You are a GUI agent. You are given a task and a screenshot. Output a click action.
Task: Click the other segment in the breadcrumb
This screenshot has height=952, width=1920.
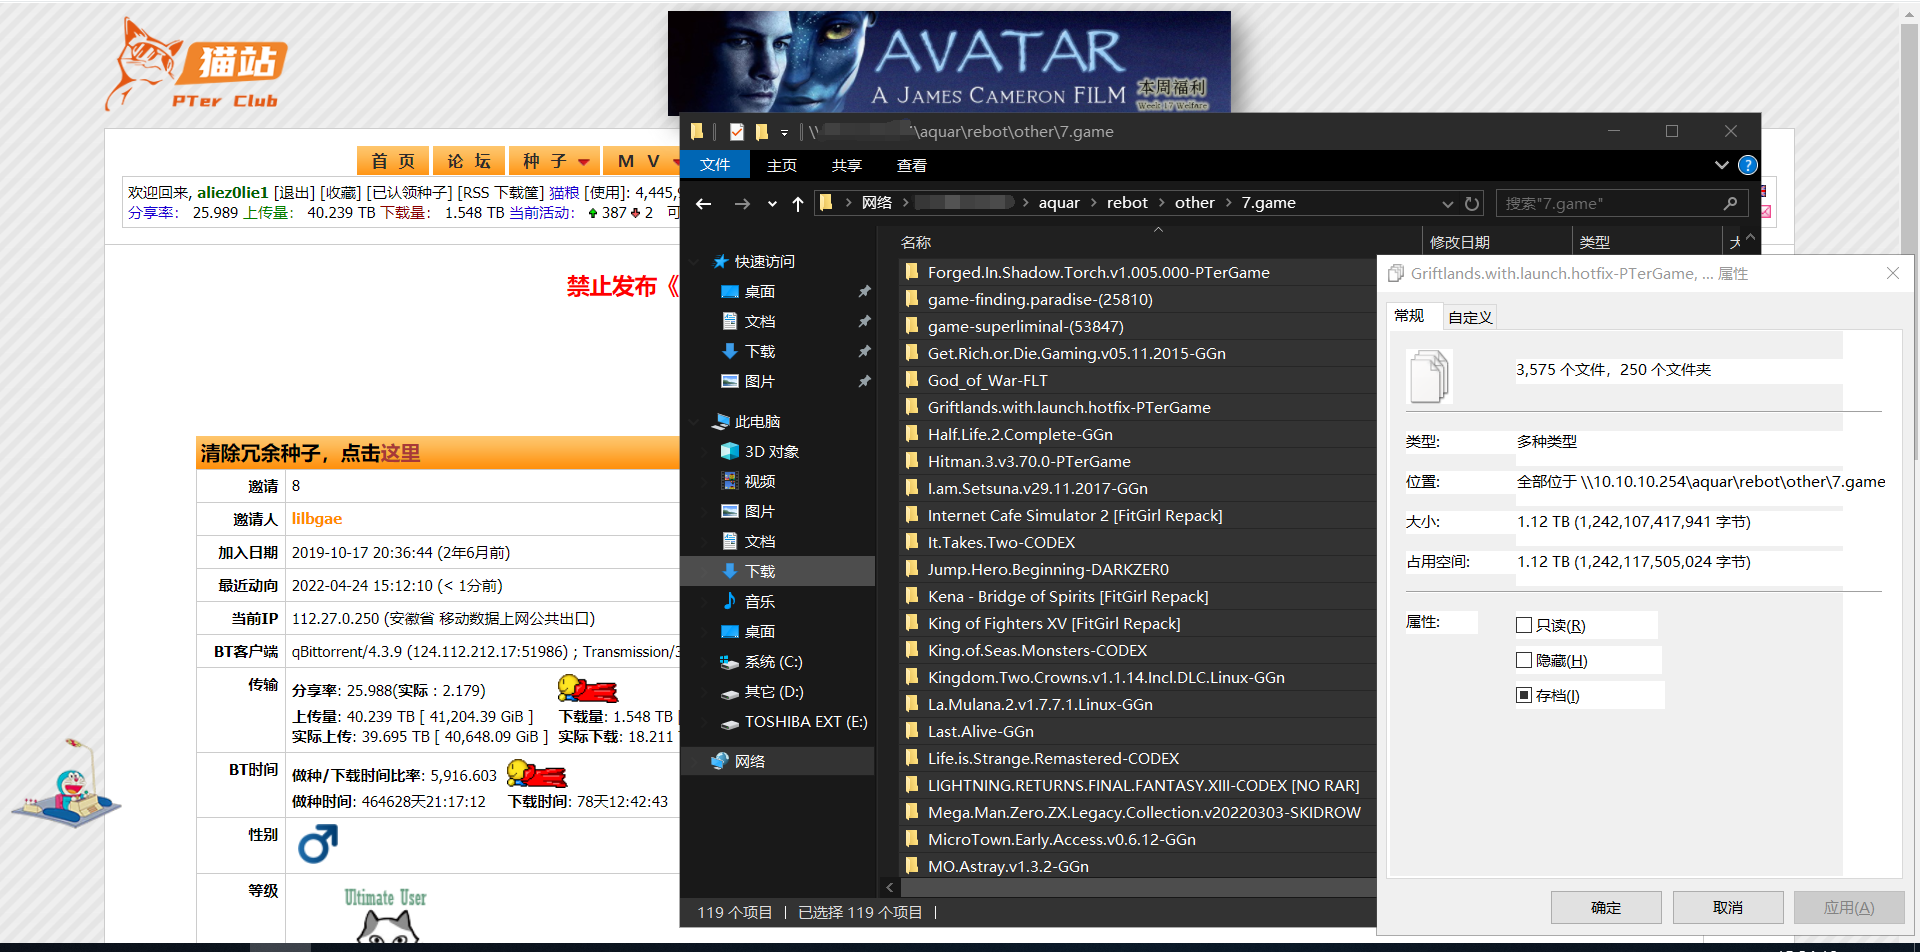[x=1195, y=203]
